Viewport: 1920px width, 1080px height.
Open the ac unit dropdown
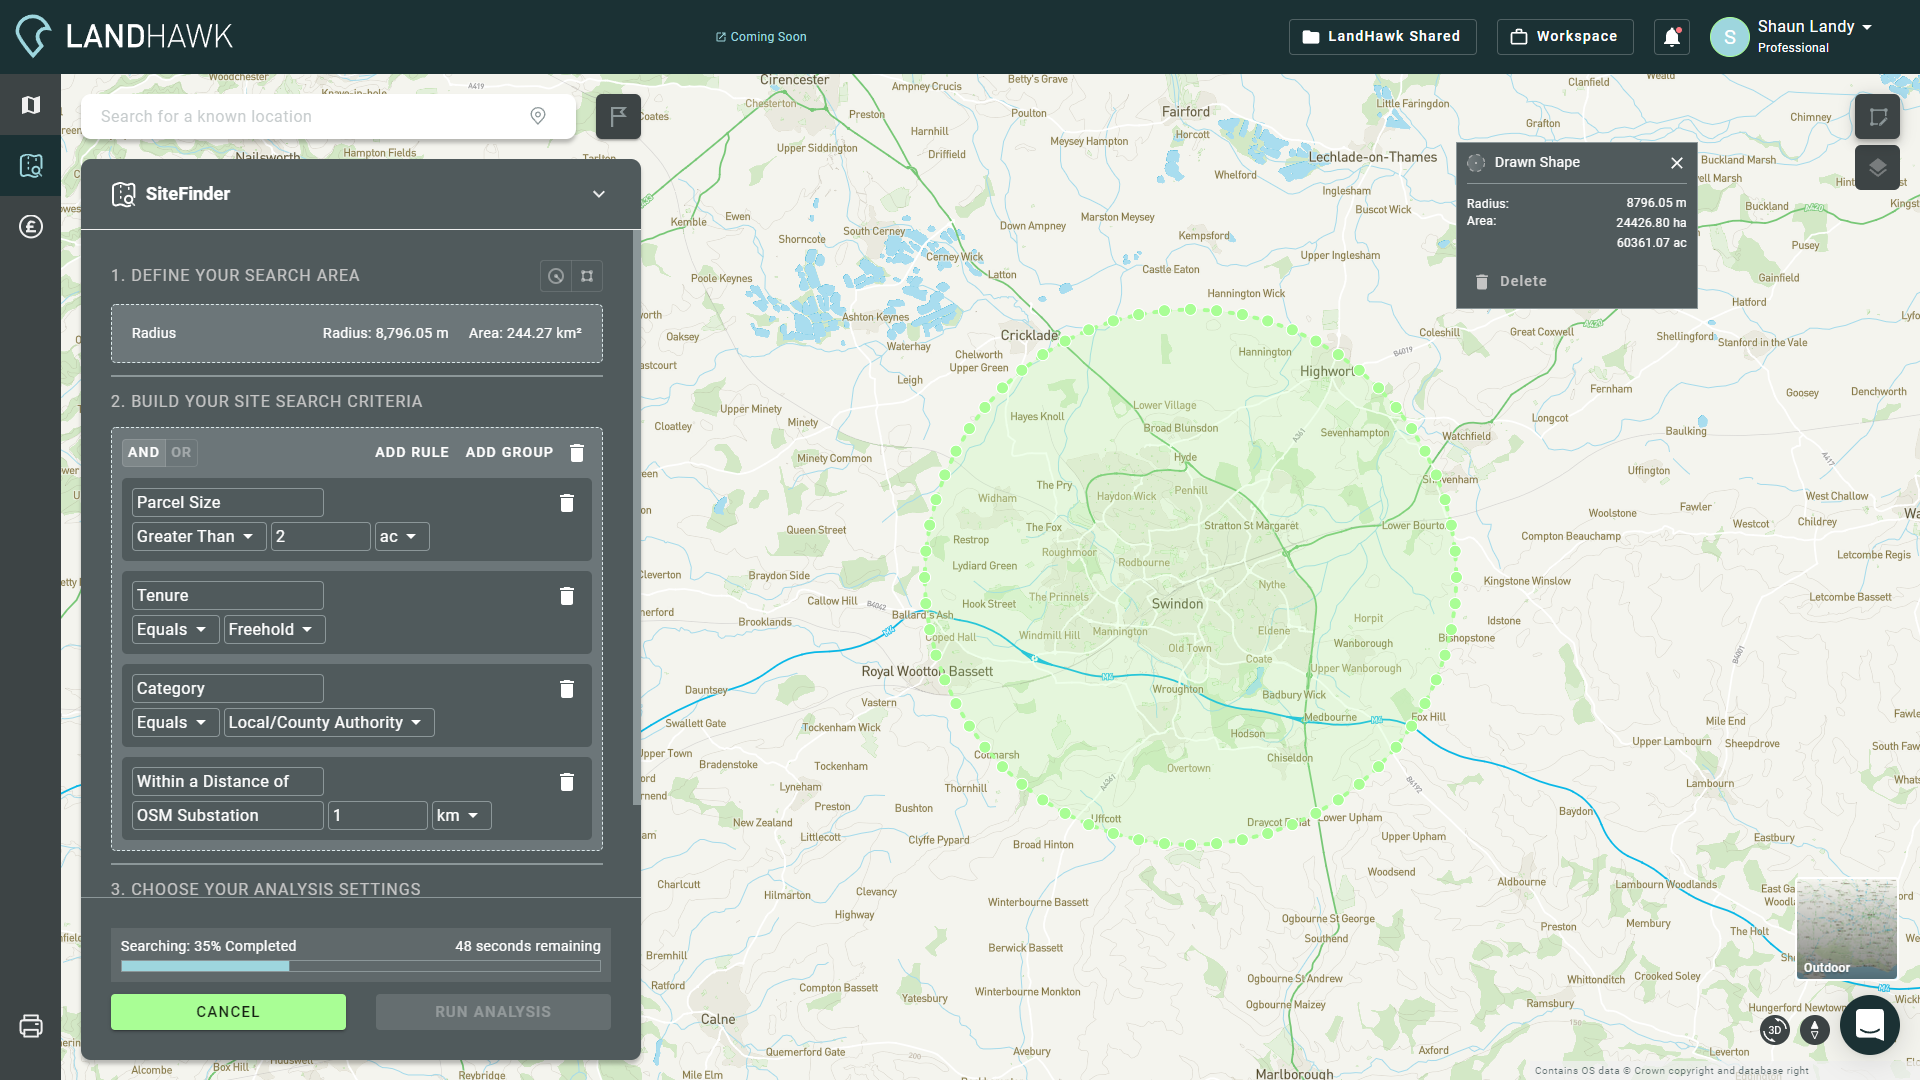coord(402,537)
